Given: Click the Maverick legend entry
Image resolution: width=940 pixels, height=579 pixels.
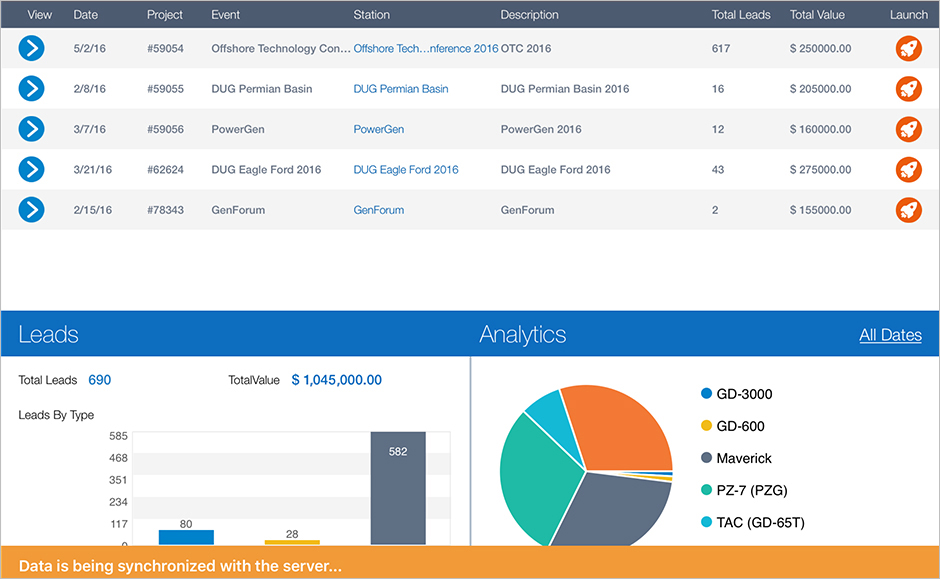Looking at the screenshot, I should (x=744, y=458).
